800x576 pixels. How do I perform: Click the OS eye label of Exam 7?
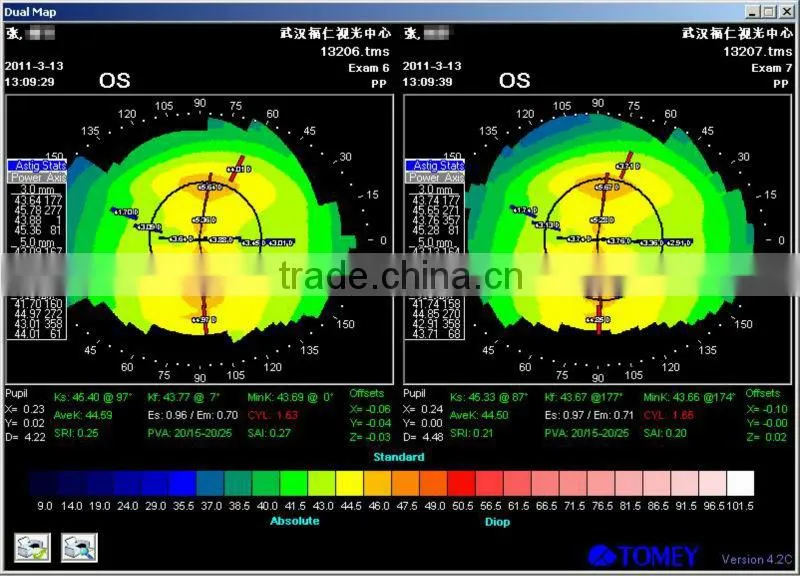515,81
